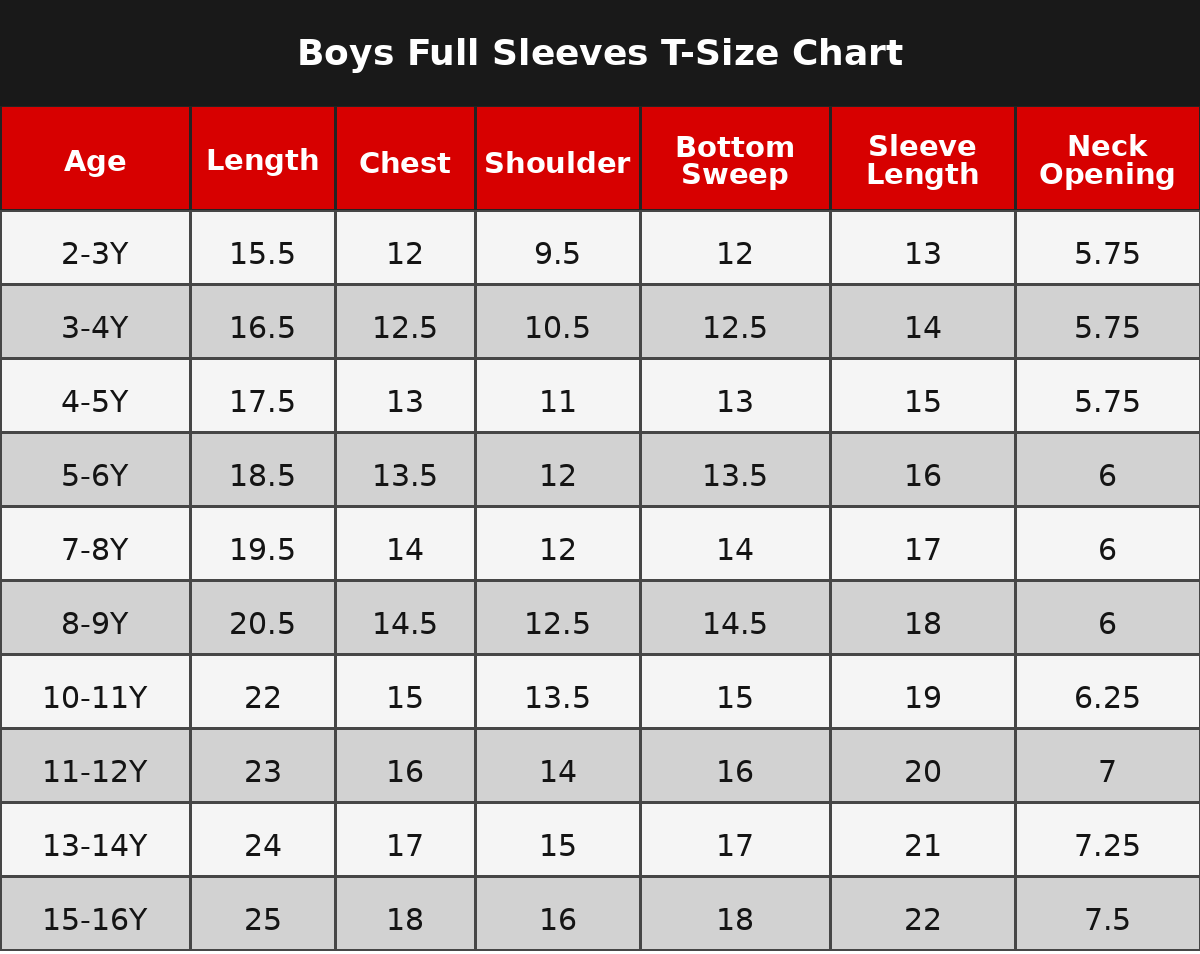Screen dimensions: 1200x954
Task: Select the 7.25 neck opening value
Action: click(1107, 847)
